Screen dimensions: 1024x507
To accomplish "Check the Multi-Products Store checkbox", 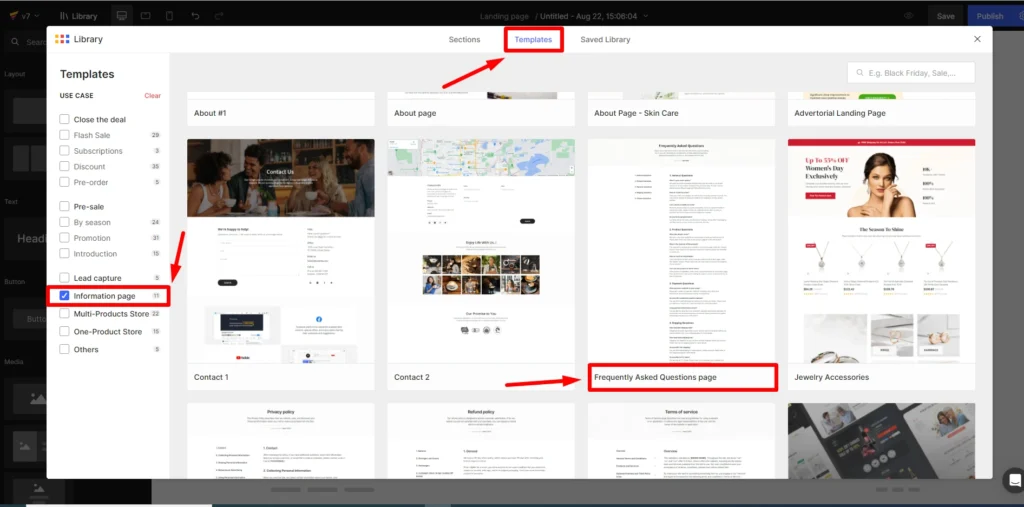I will coord(64,314).
